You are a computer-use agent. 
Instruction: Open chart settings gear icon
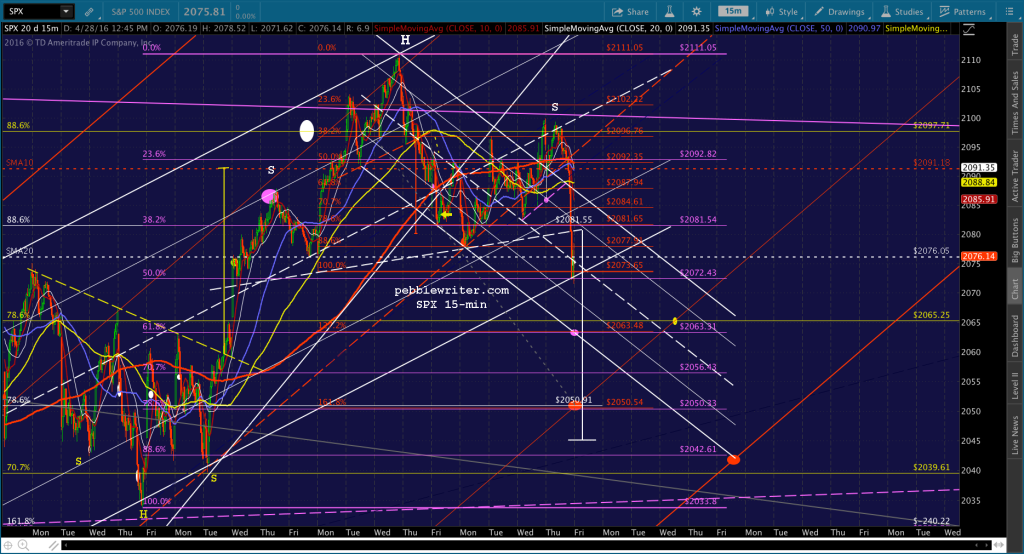697,12
